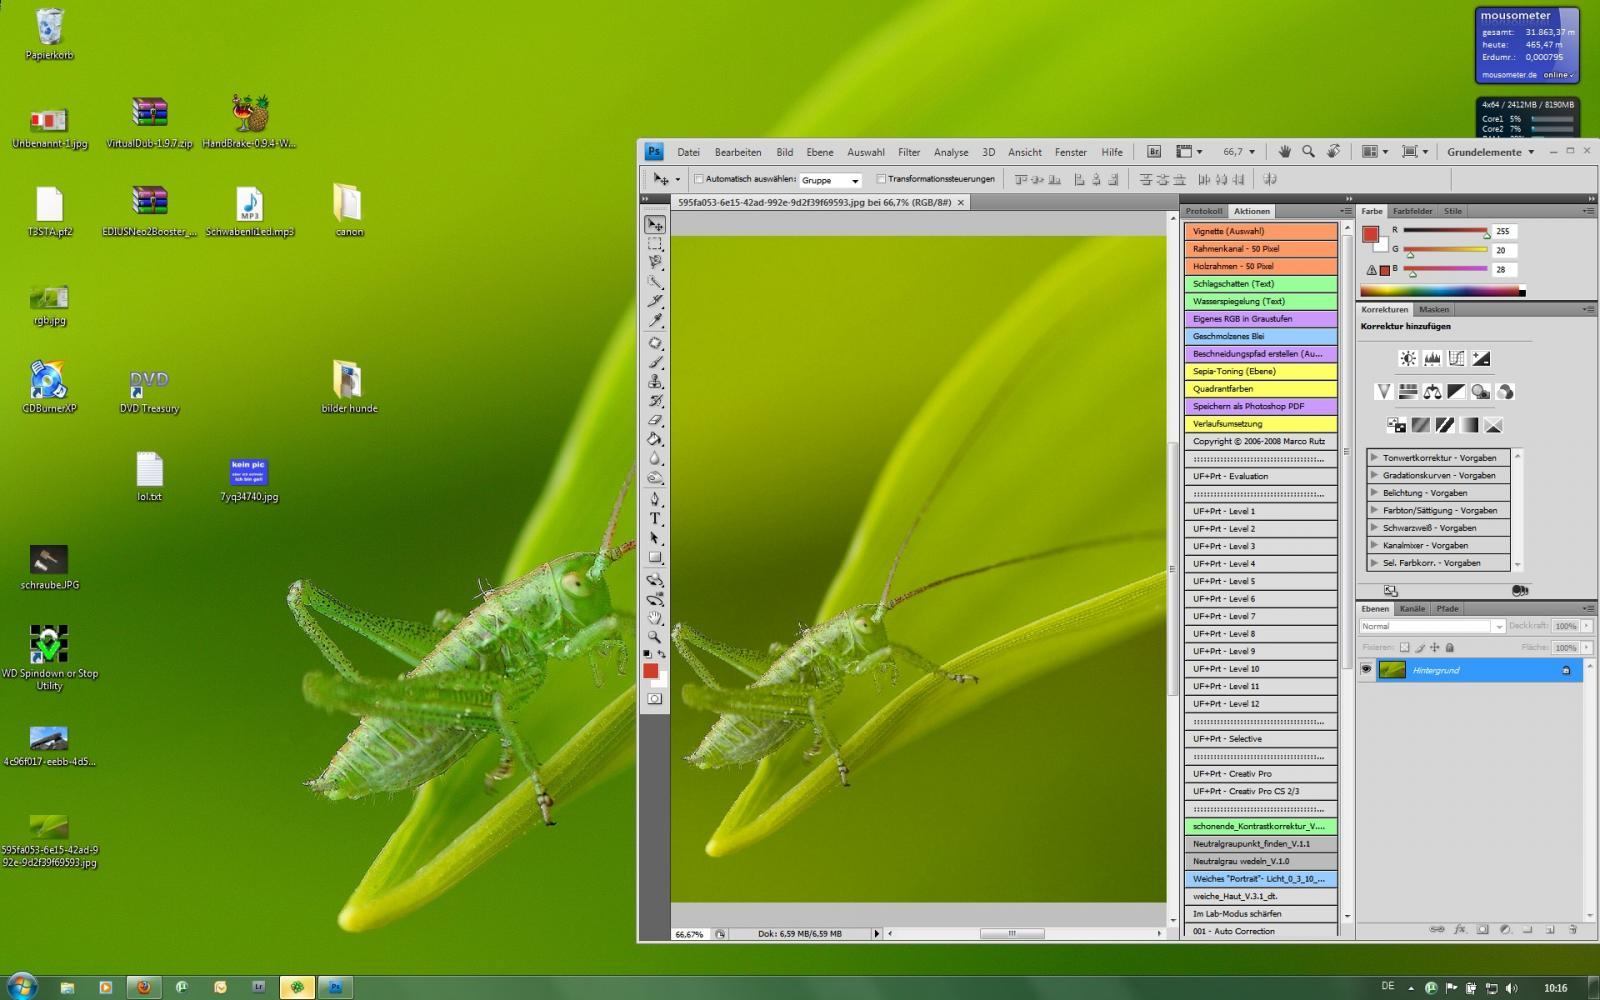Screen dimensions: 1600x1000
Task: Open the Gruppe dropdown in options bar
Action: [x=830, y=180]
